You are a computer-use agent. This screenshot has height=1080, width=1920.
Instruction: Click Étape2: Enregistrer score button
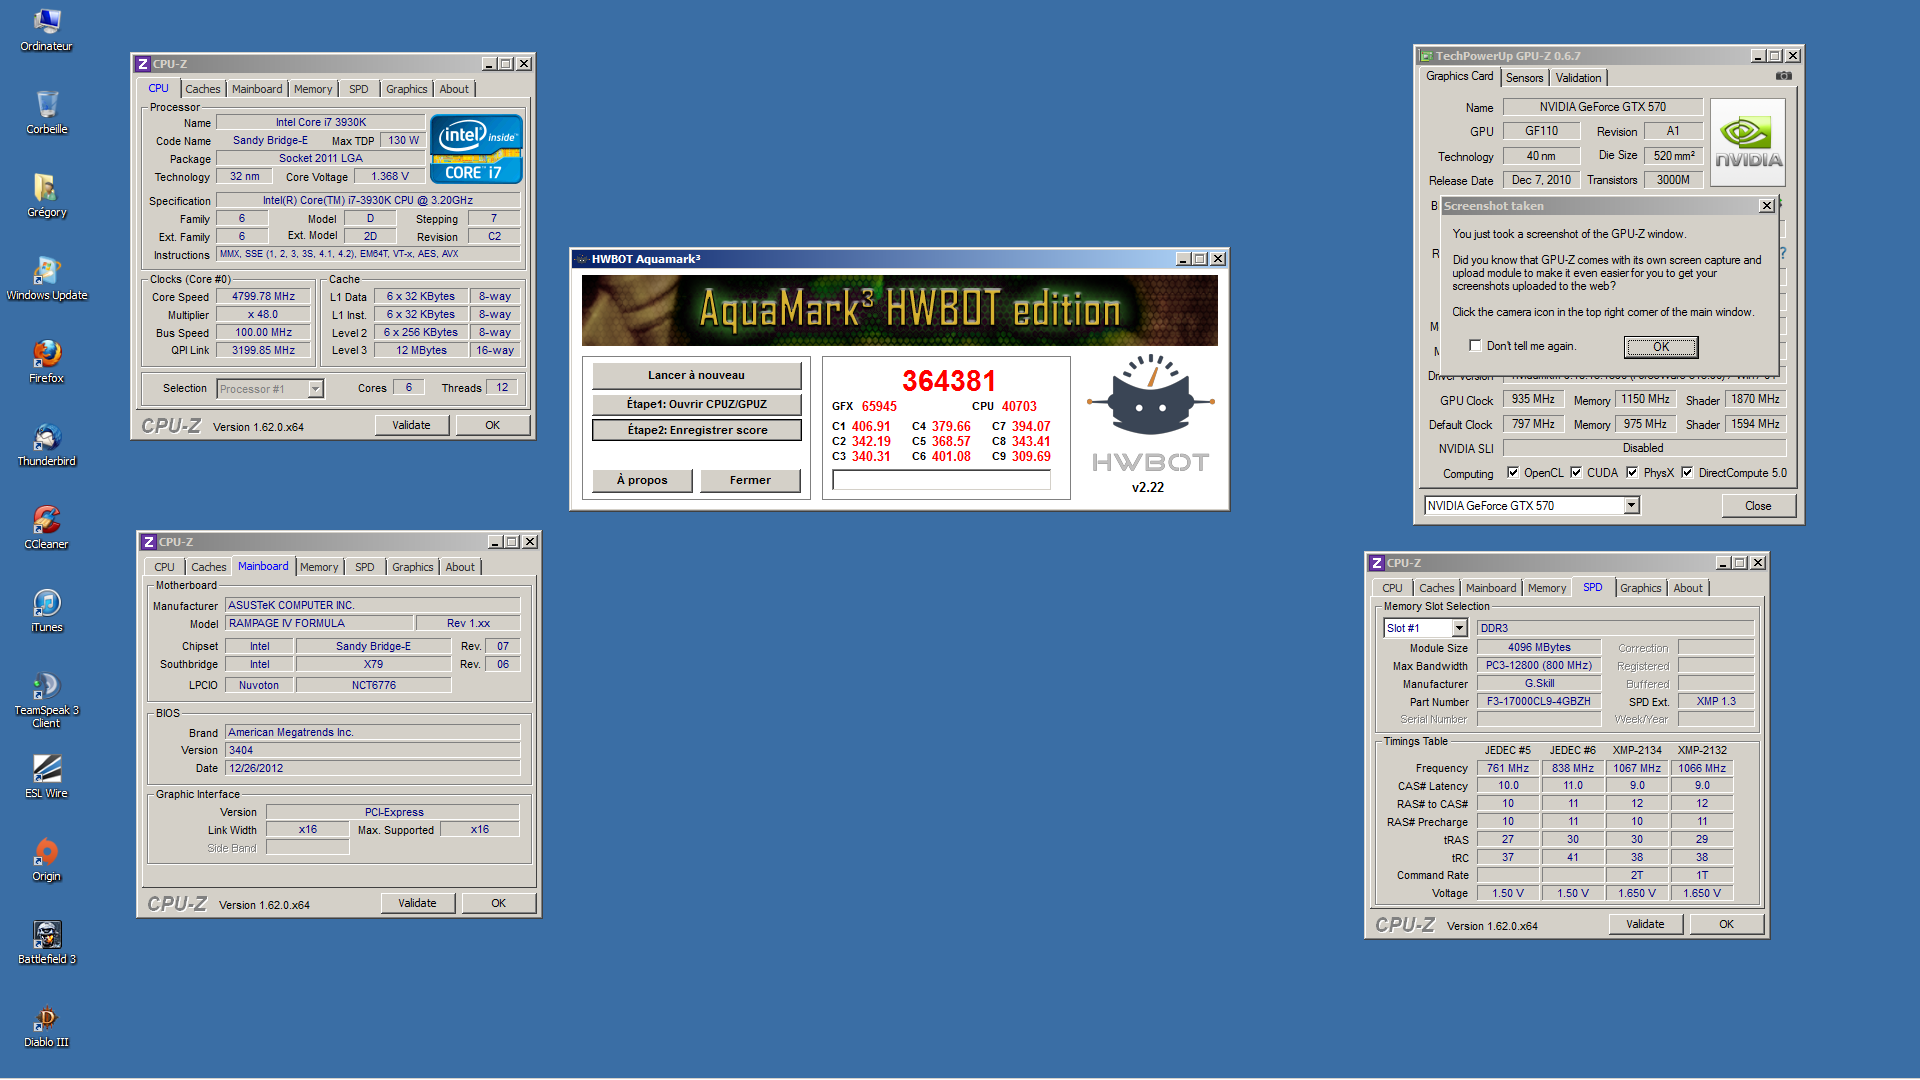(697, 430)
